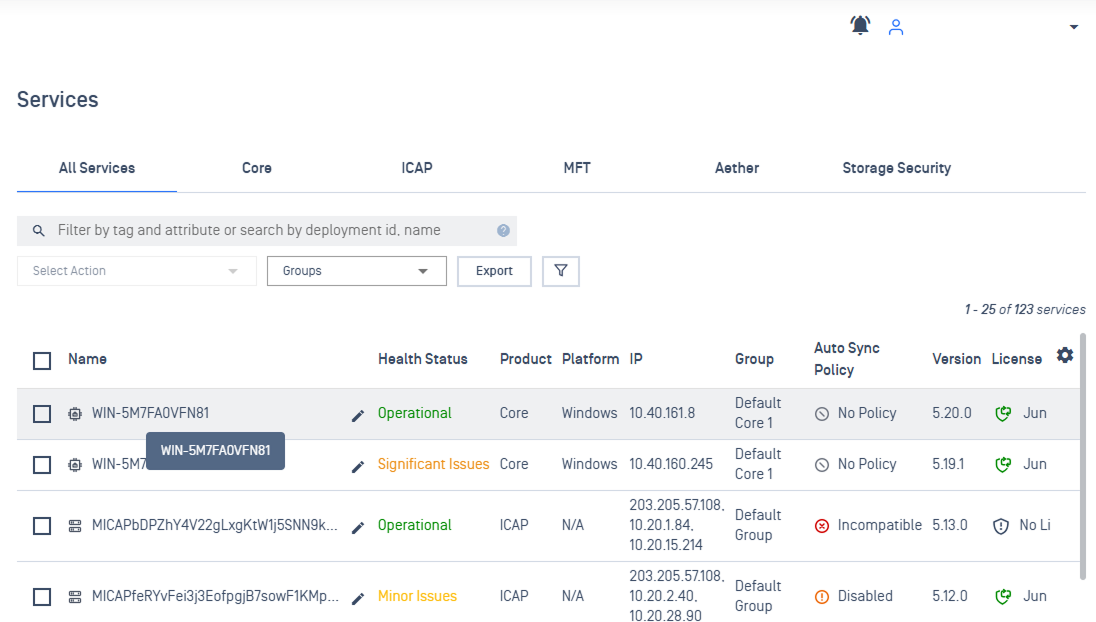Screen dimensions: 1096x622
Task: Open the table column settings gear
Action: [1065, 355]
